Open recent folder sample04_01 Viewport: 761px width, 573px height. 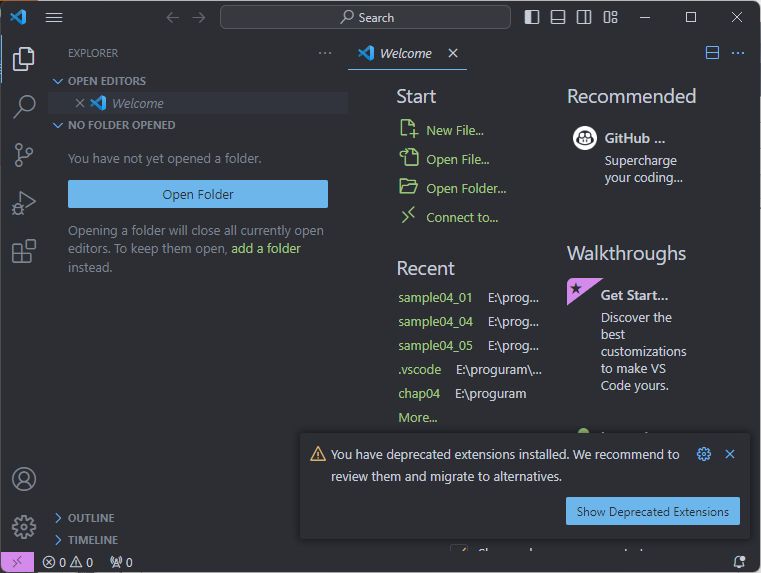click(435, 297)
